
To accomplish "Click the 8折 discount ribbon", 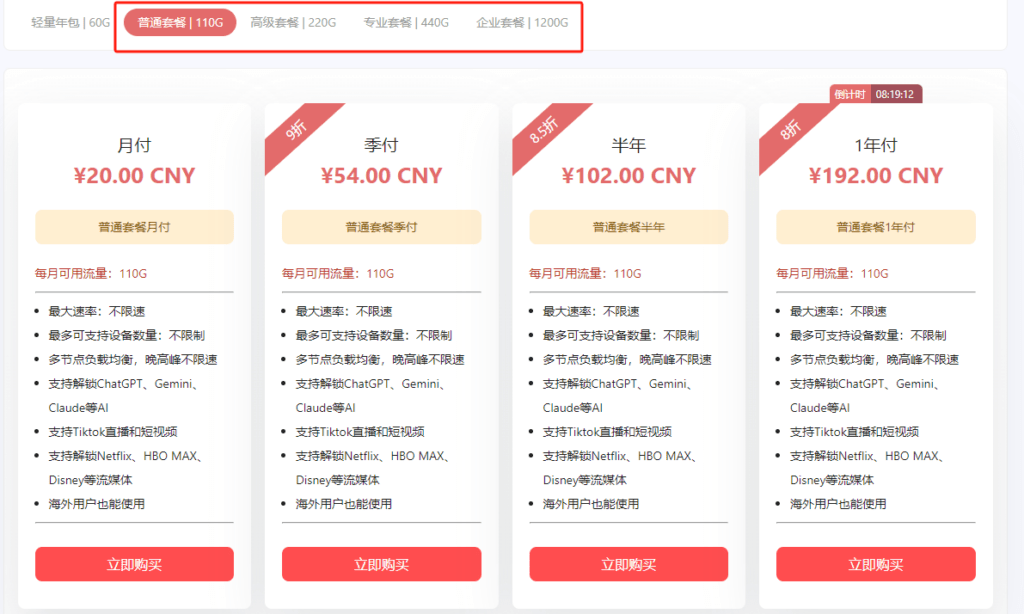I will pos(790,130).
